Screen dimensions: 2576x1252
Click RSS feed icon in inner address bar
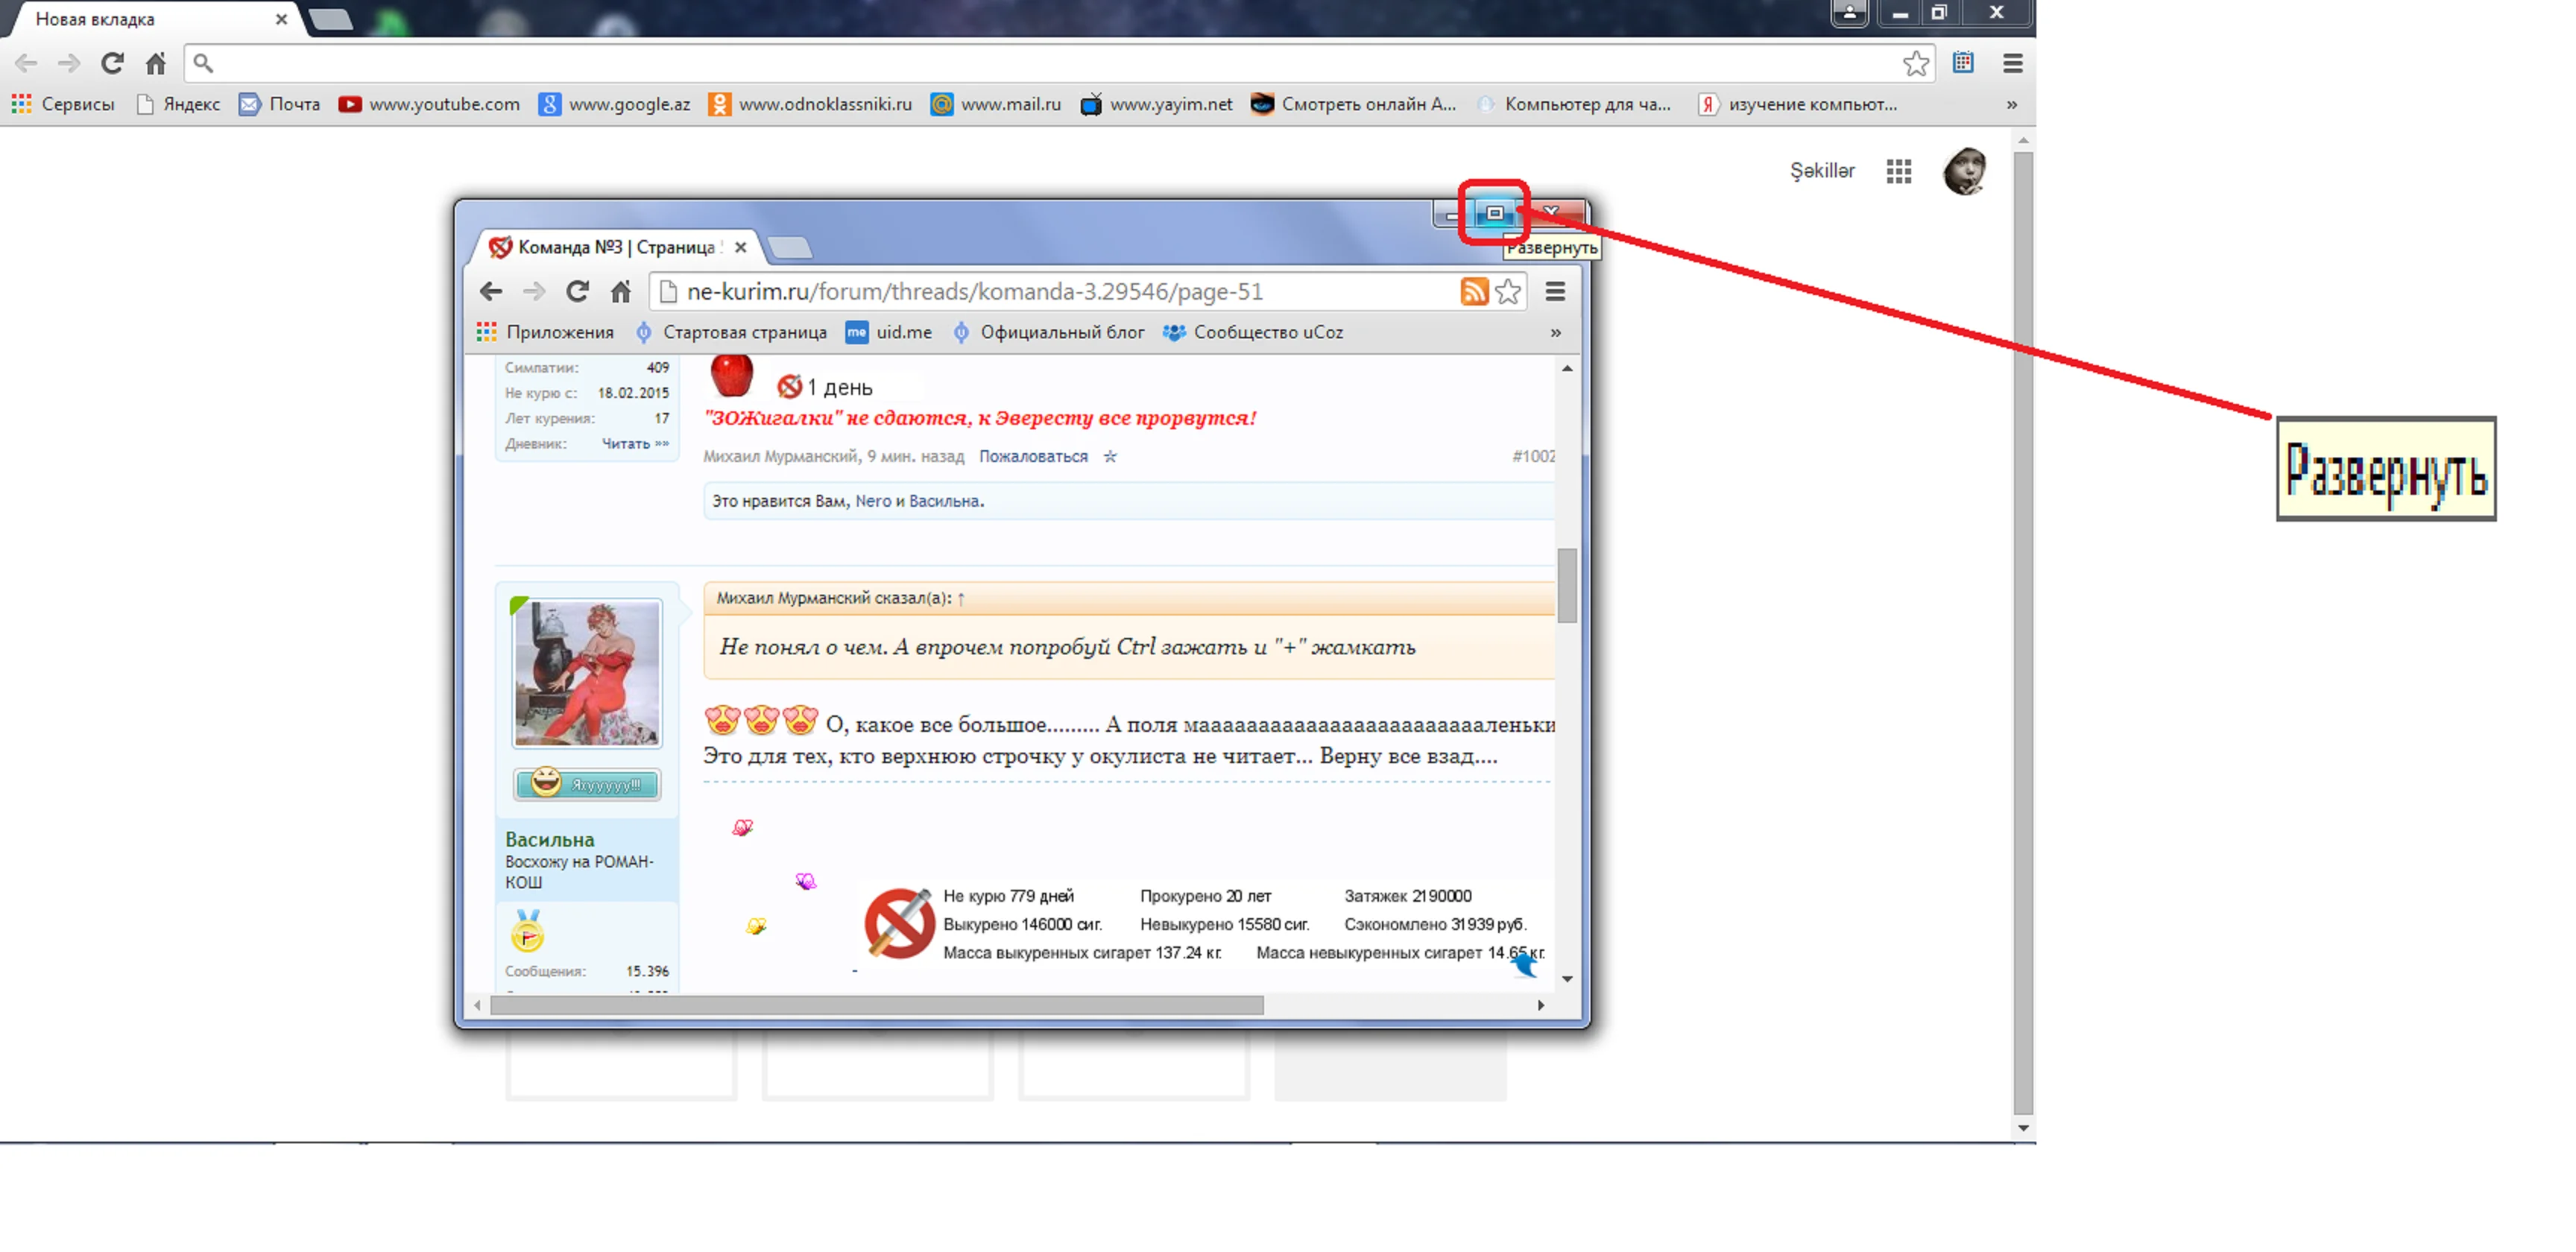point(1474,292)
